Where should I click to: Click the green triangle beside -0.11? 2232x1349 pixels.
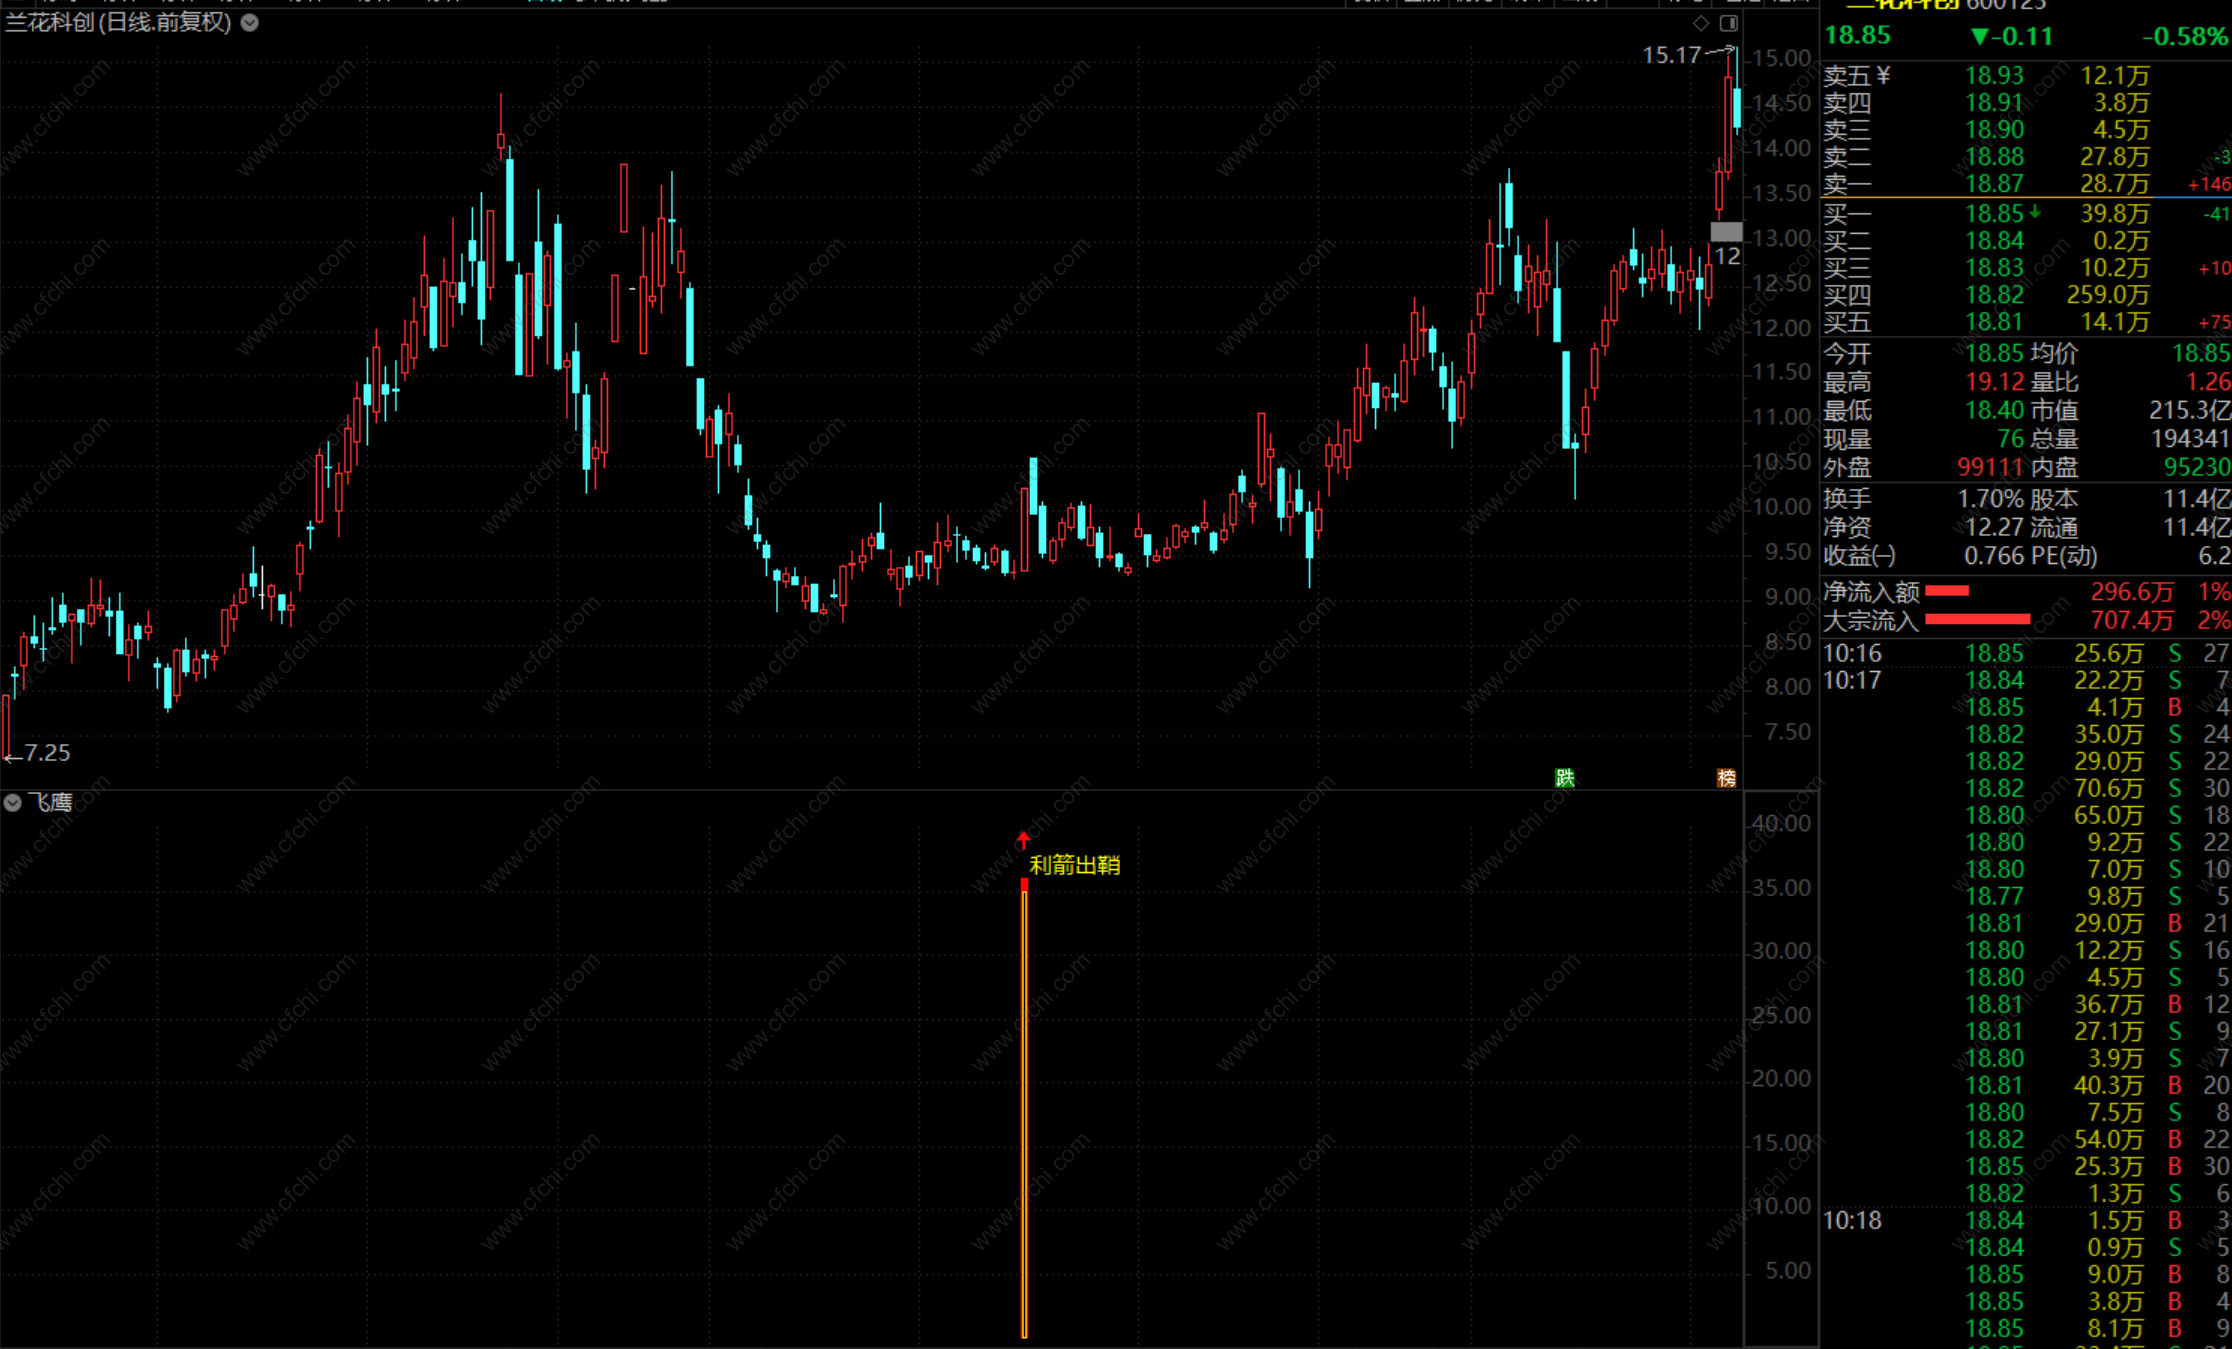tap(1979, 37)
